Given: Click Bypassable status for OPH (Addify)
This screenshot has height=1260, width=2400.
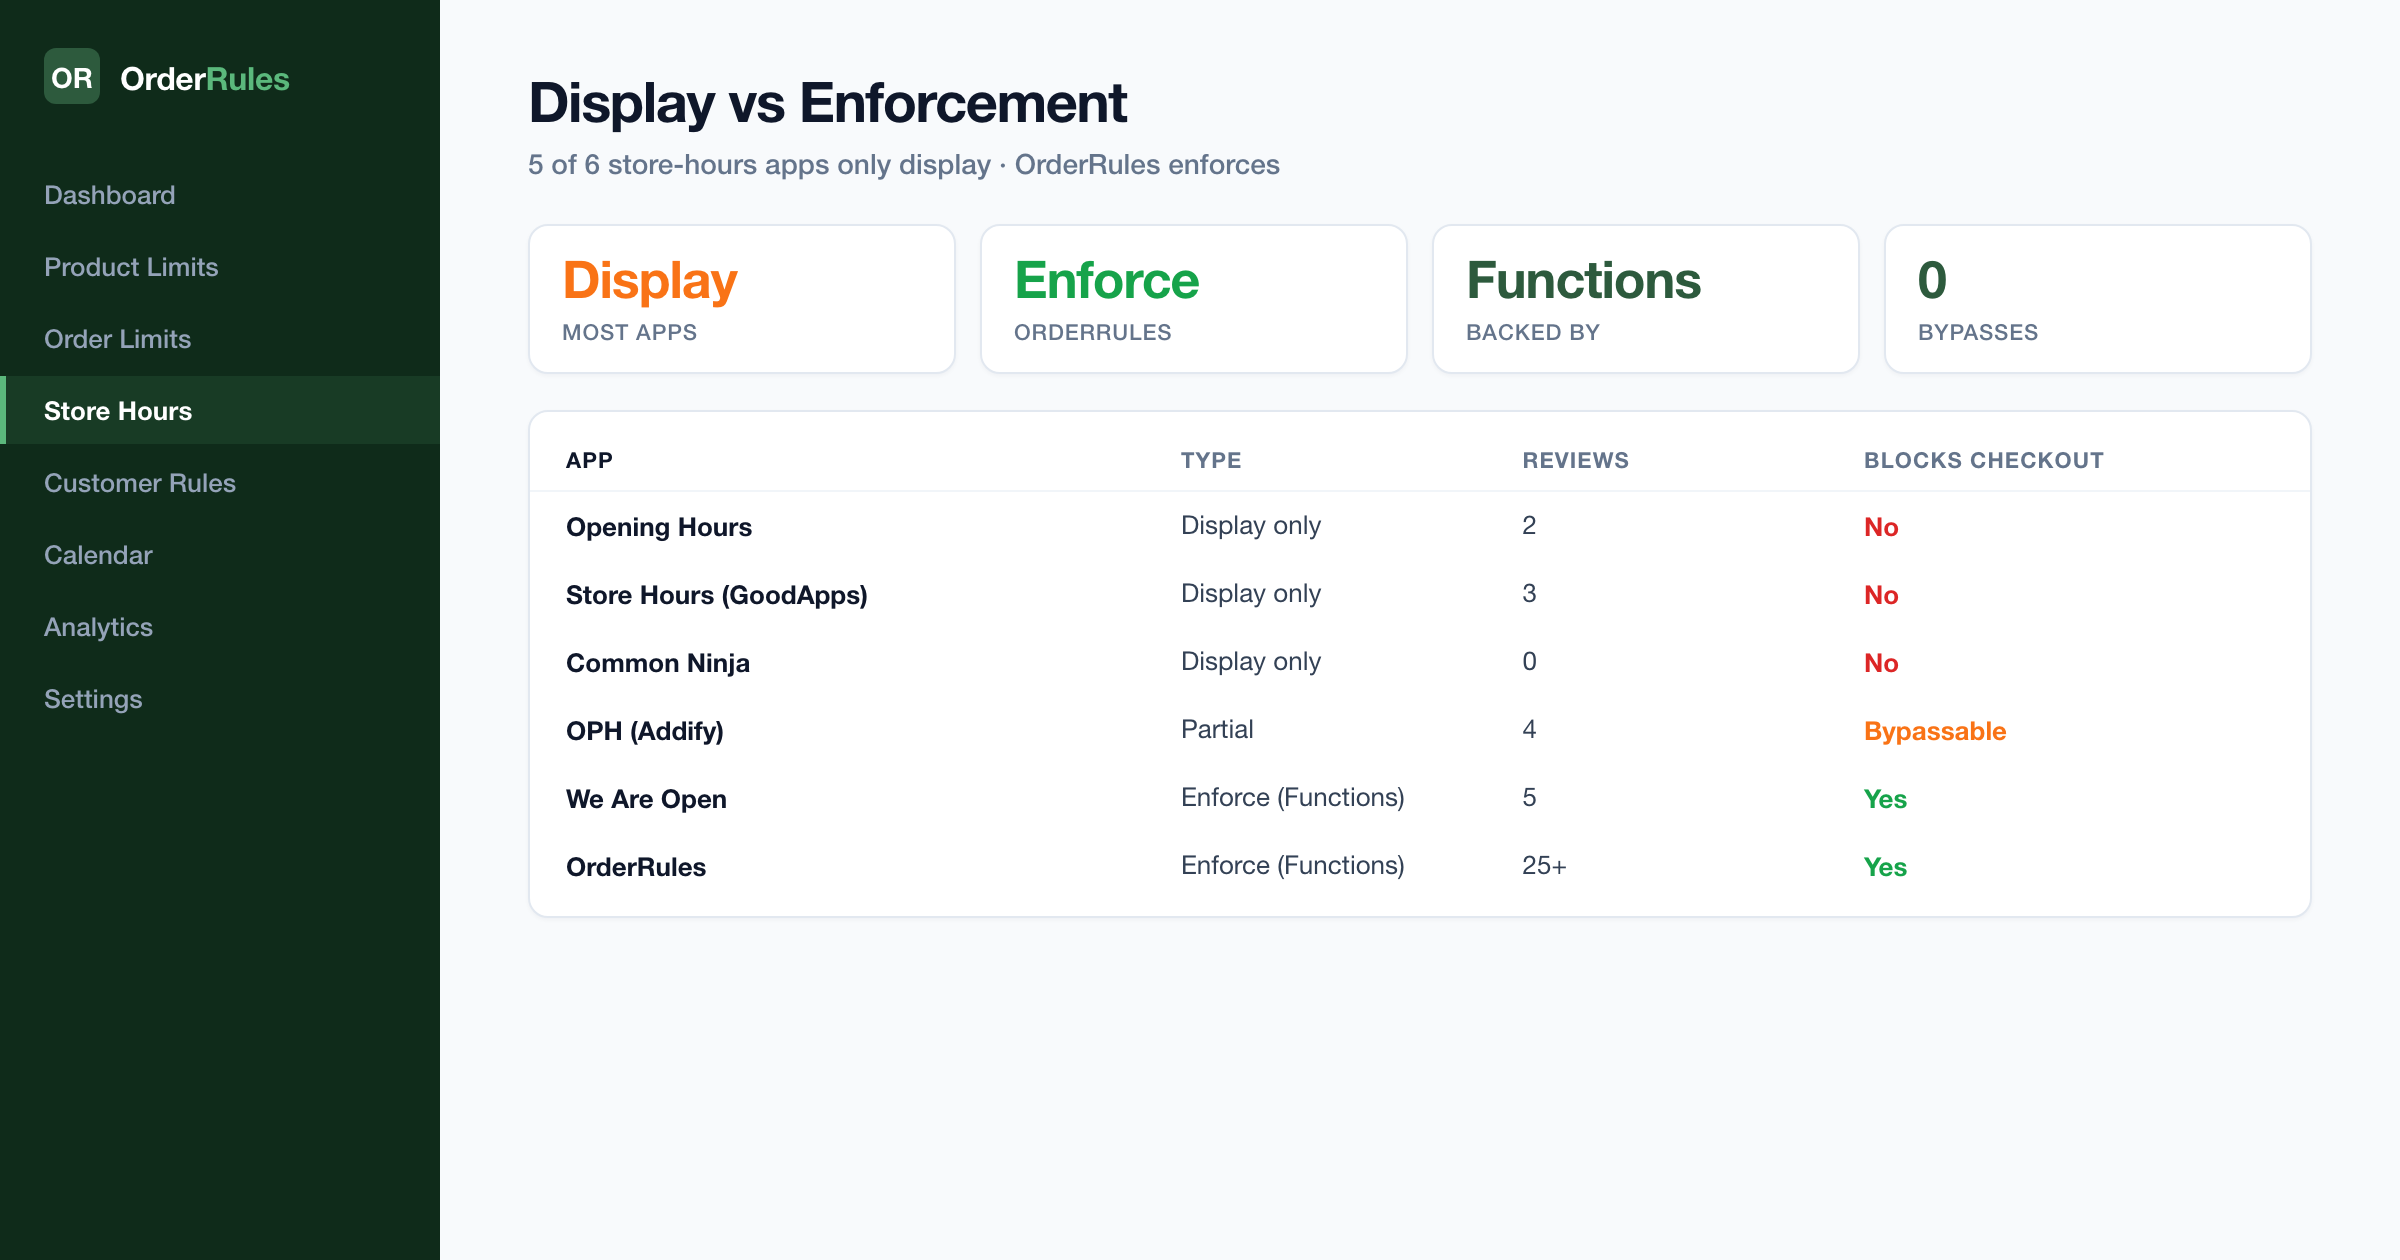Looking at the screenshot, I should [1935, 731].
